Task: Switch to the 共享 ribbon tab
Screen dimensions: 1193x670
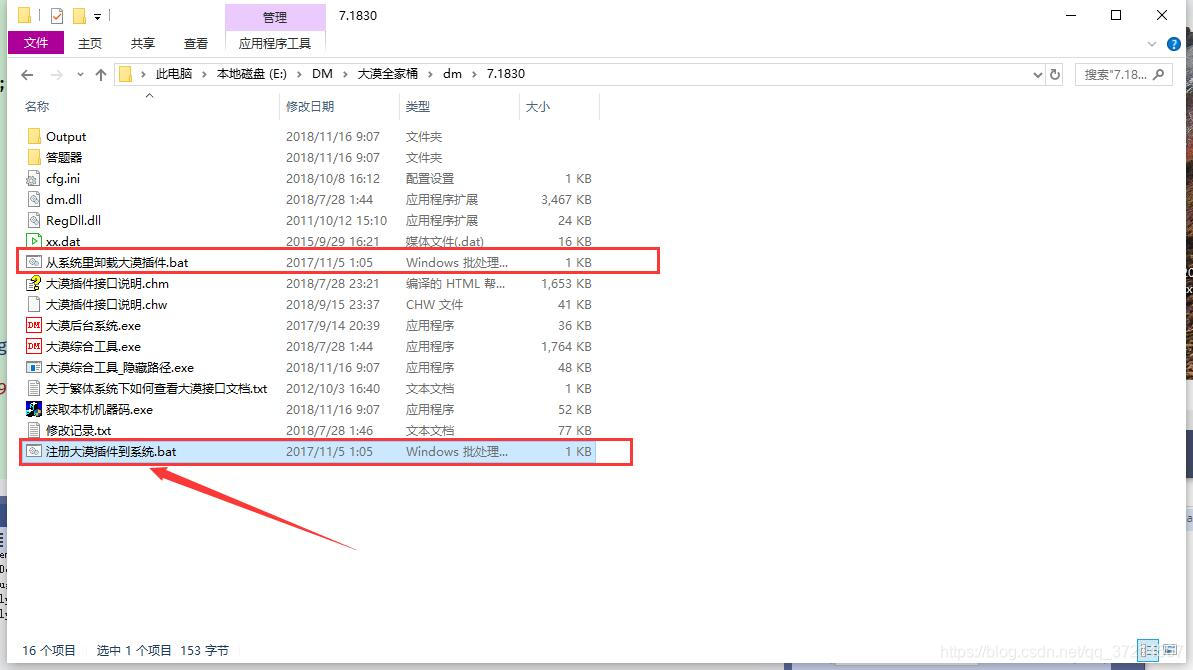Action: click(x=142, y=43)
